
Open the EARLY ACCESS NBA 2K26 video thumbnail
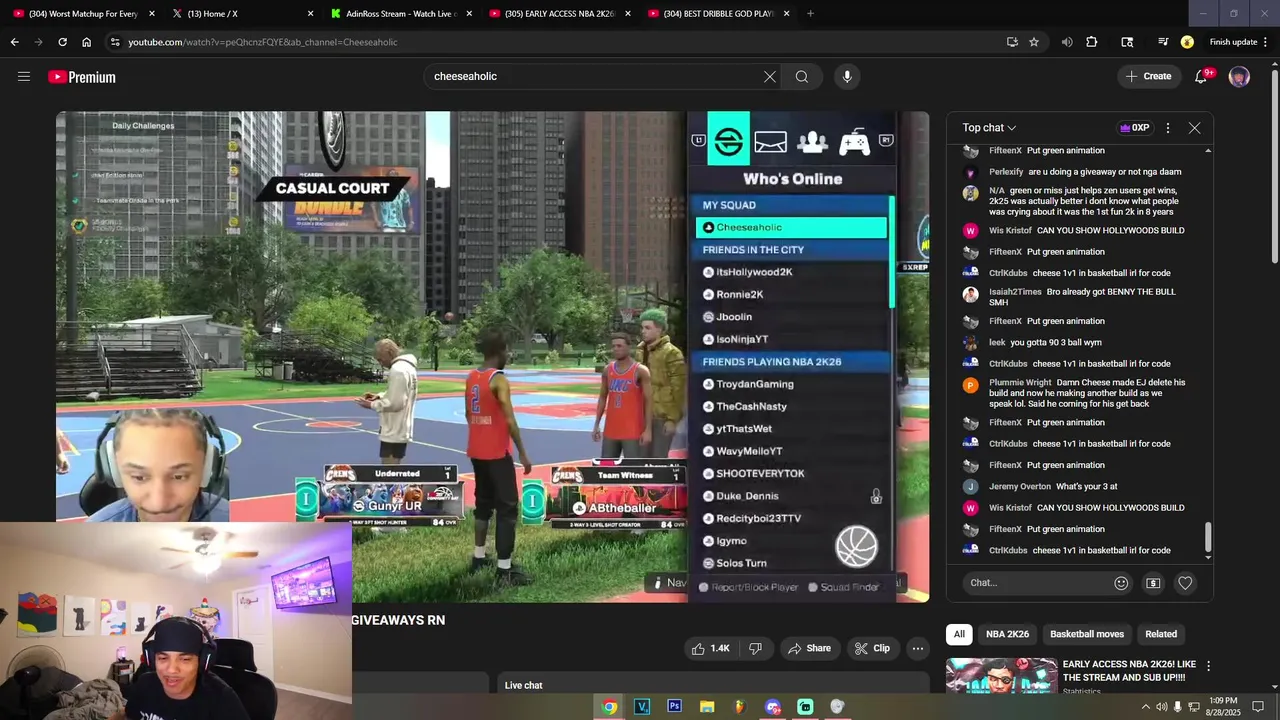pos(1001,675)
